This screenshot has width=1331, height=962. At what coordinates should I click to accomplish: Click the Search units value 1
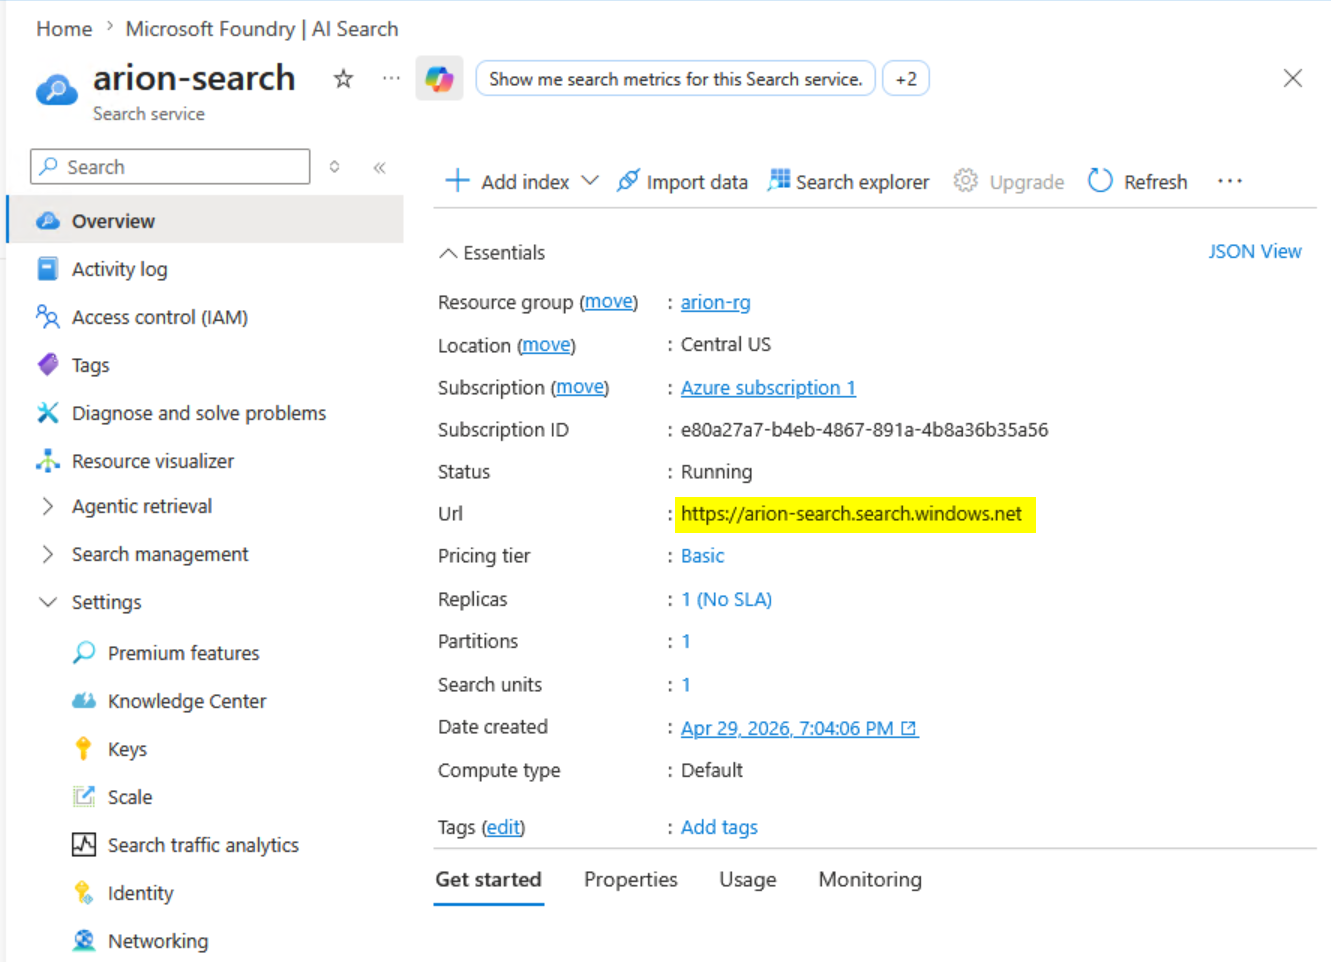pos(686,685)
